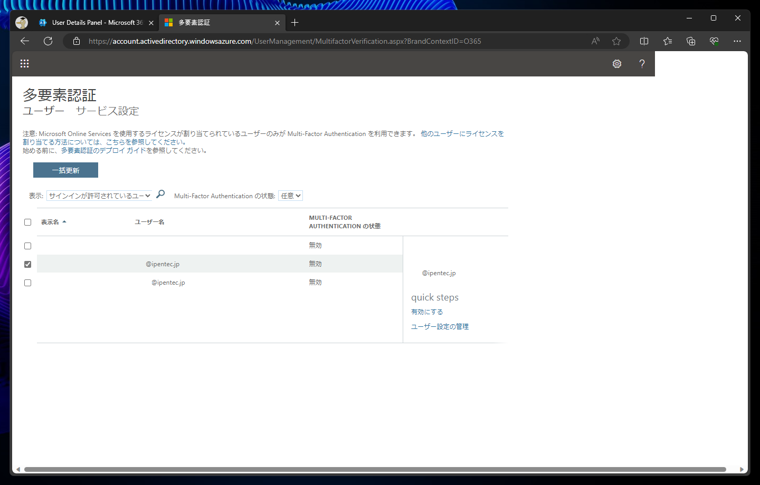The height and width of the screenshot is (485, 760).
Task: Check the first user row checkbox
Action: (x=28, y=246)
